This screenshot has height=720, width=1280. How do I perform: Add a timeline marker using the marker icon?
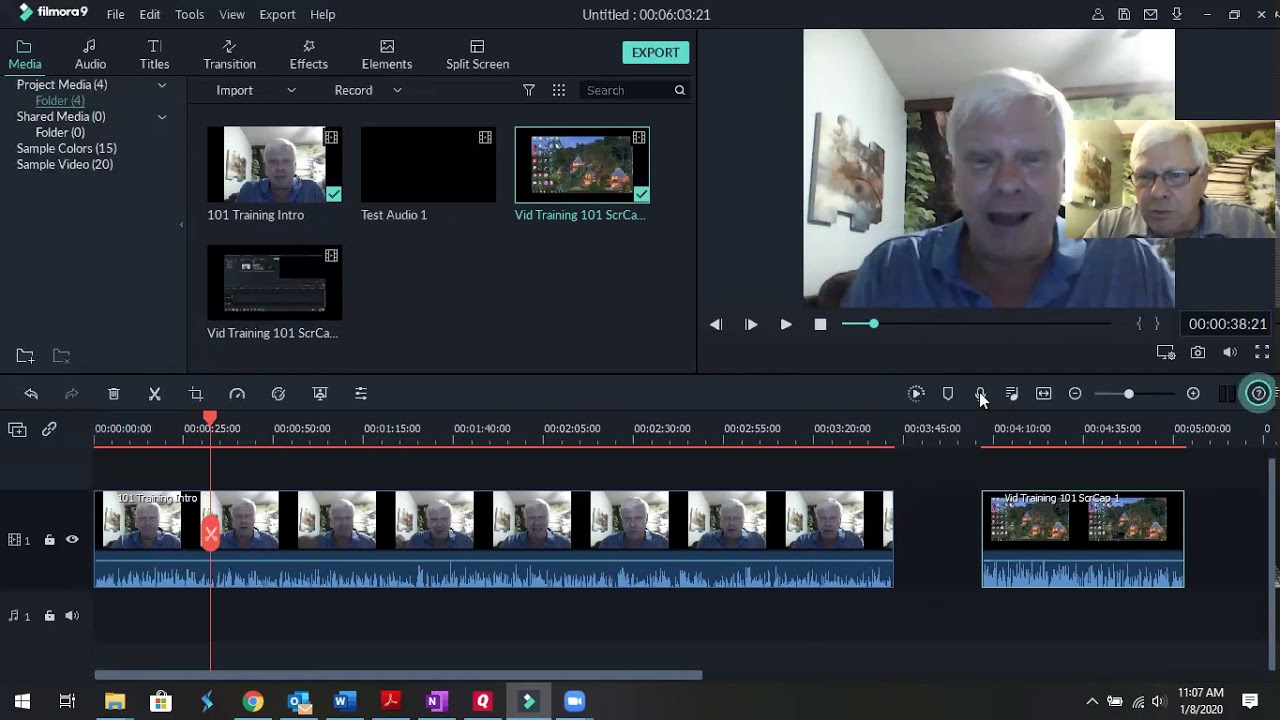coord(948,394)
